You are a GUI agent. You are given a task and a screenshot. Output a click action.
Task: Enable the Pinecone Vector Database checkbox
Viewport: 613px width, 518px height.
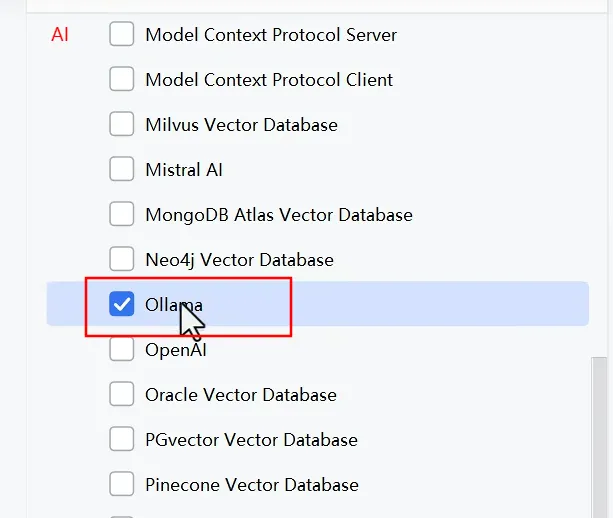point(122,485)
